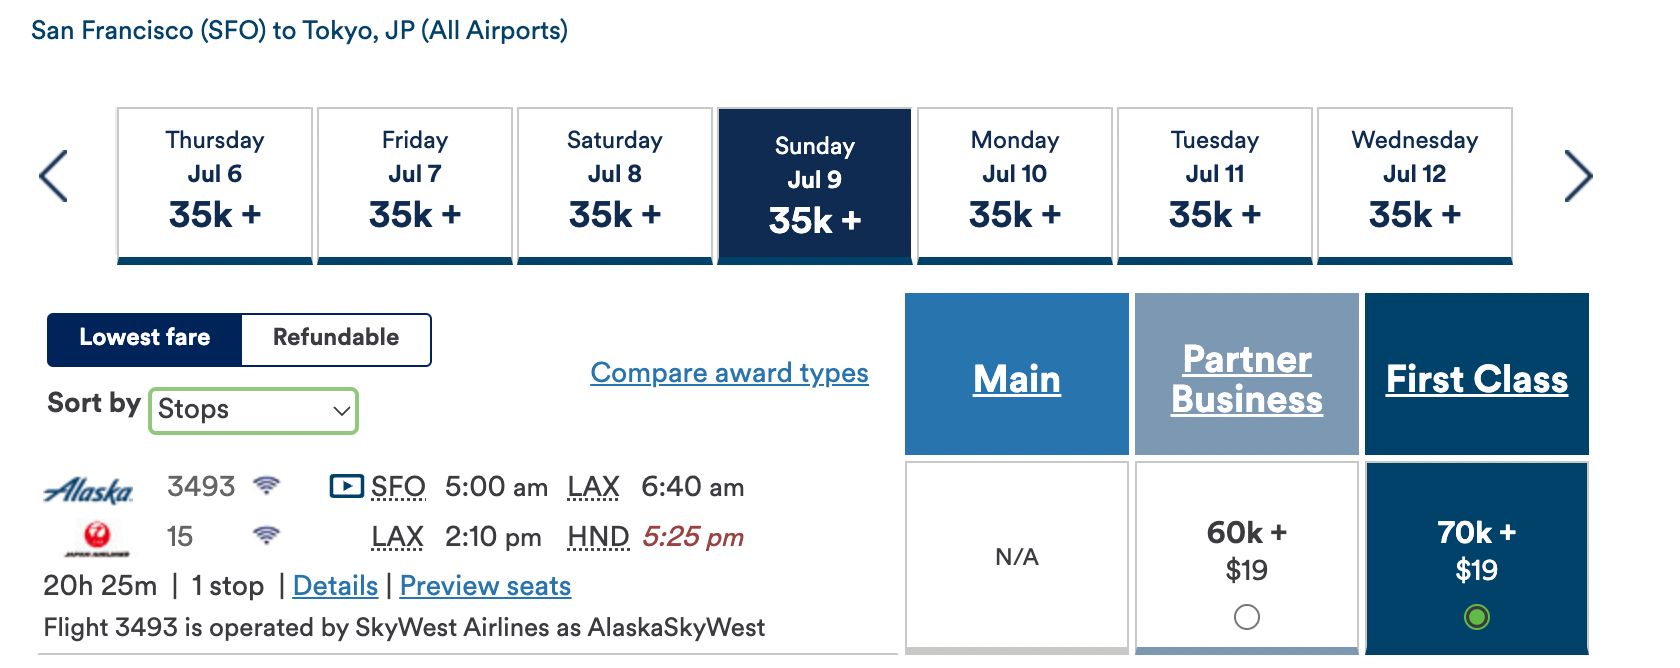Advance to next dates with right arrow
The width and height of the screenshot is (1680, 668).
click(1578, 176)
